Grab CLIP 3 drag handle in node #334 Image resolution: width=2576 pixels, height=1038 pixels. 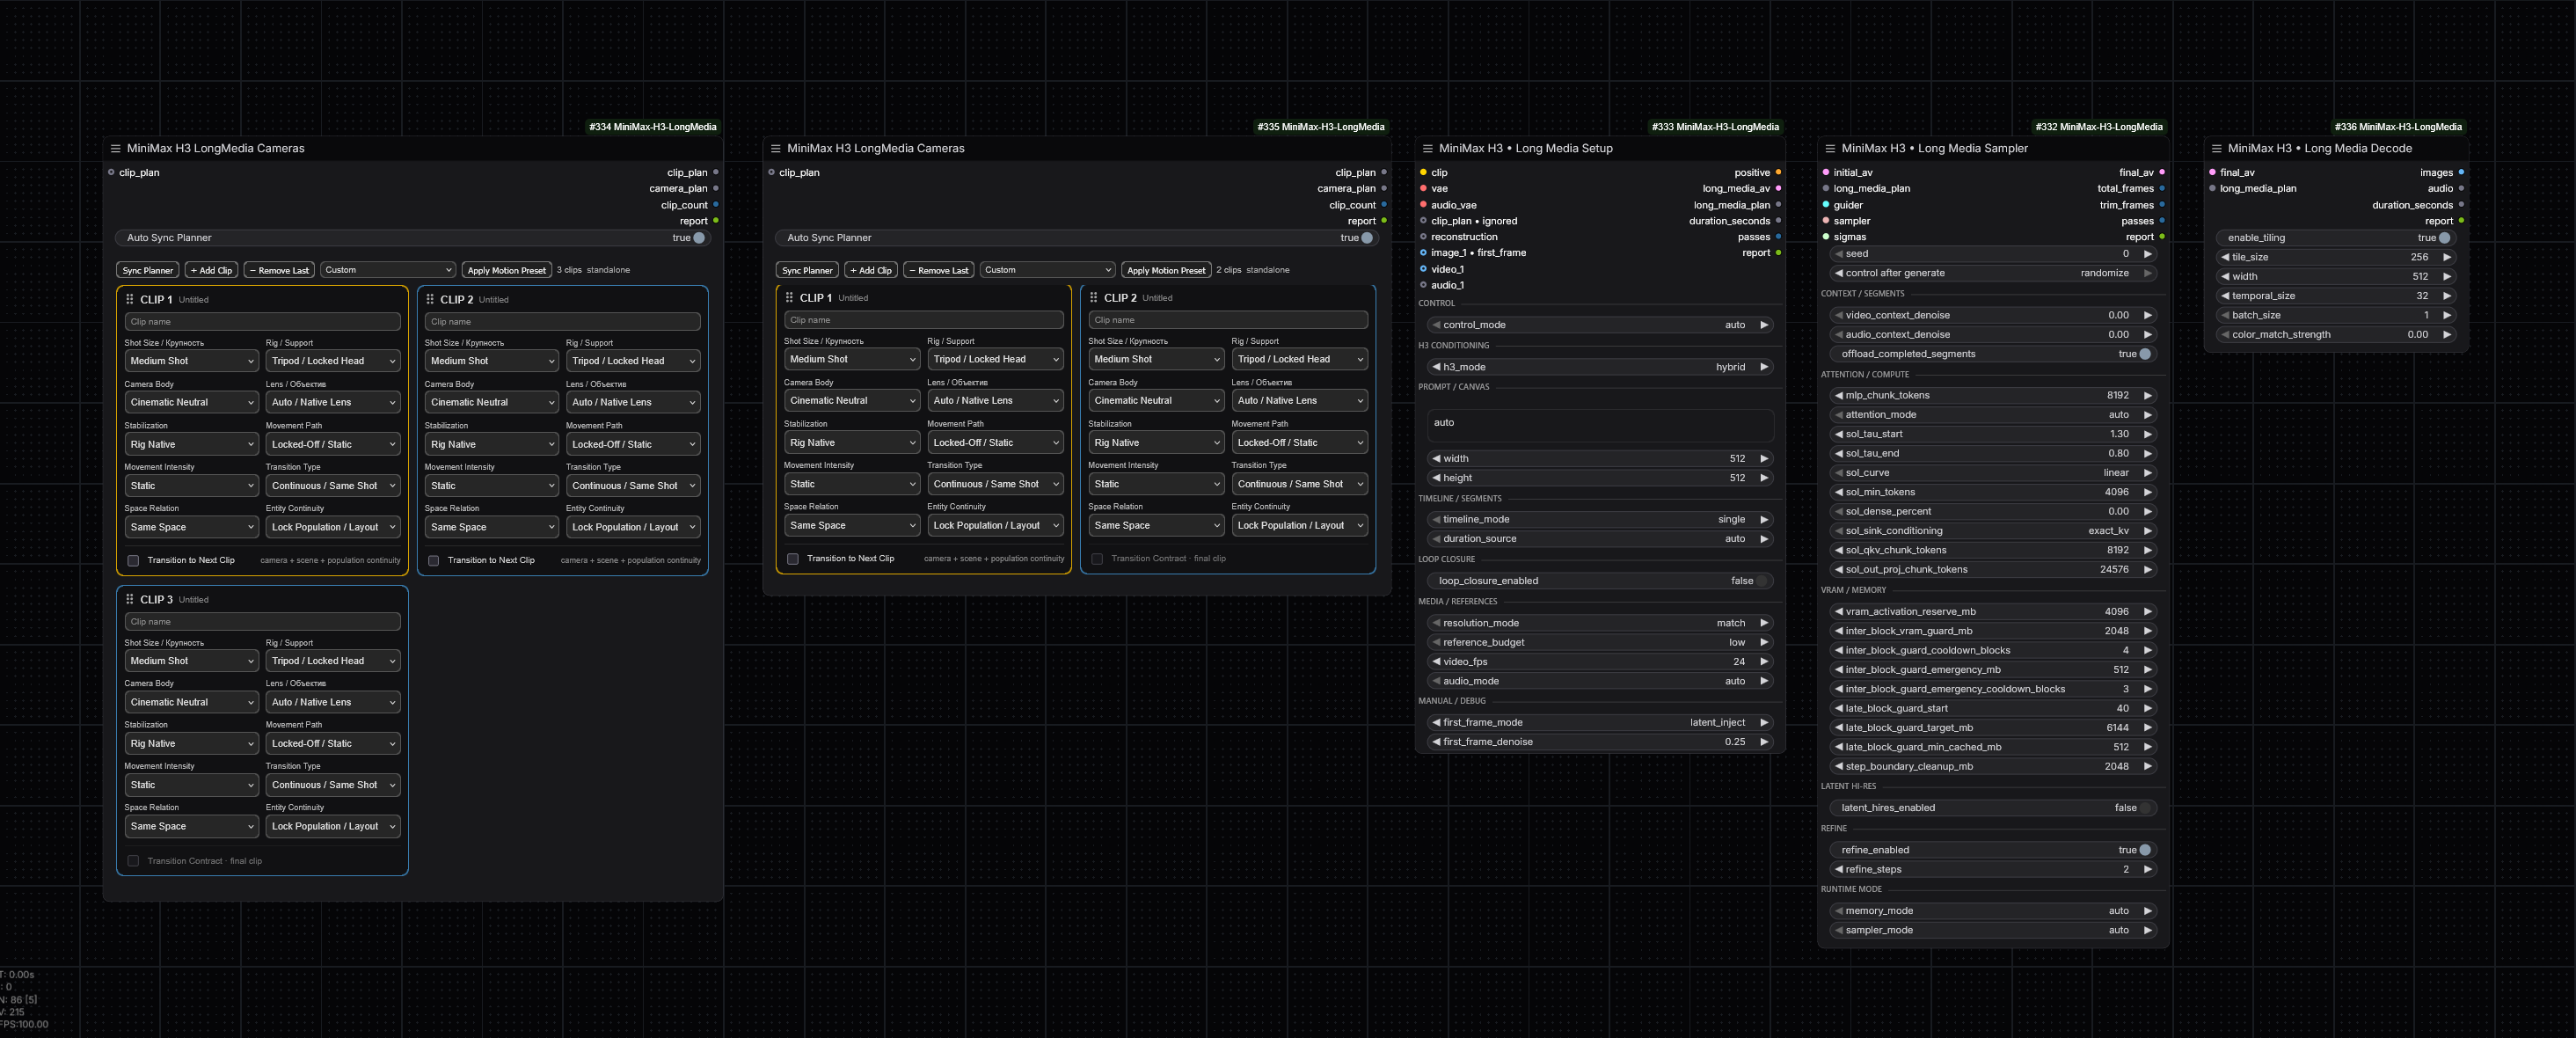pyautogui.click(x=132, y=599)
